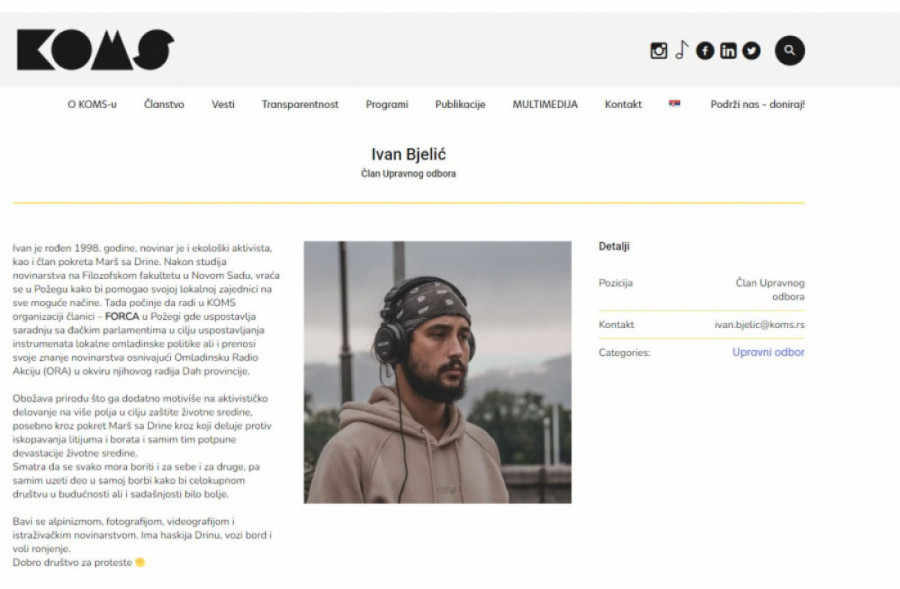Screen dimensions: 900x589
Task: Select Programi in the navigation bar
Action: point(387,104)
